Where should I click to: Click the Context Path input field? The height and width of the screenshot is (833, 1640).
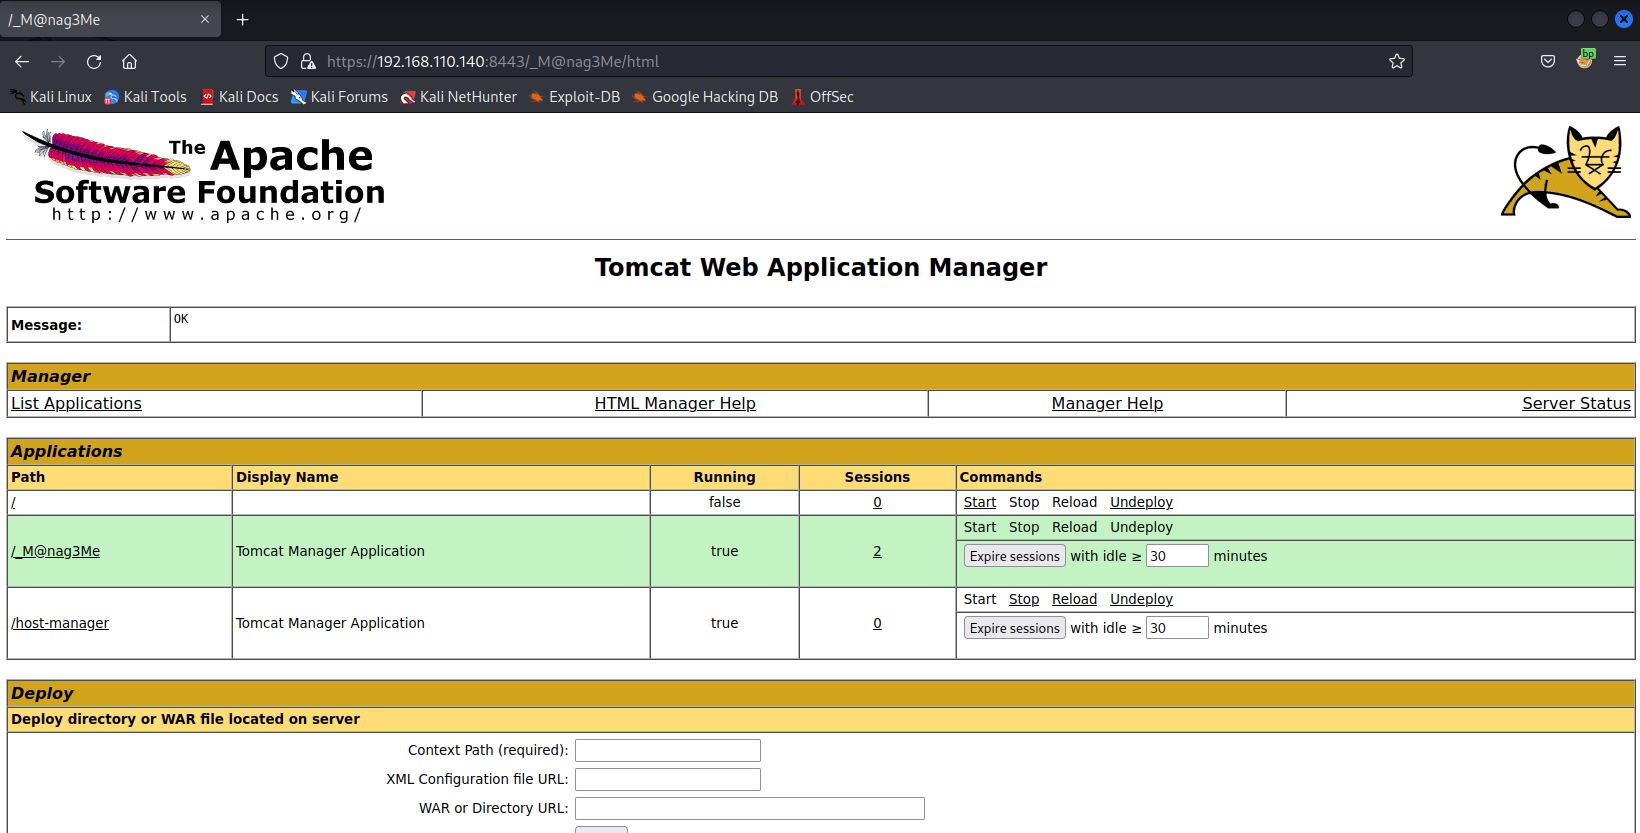point(668,750)
